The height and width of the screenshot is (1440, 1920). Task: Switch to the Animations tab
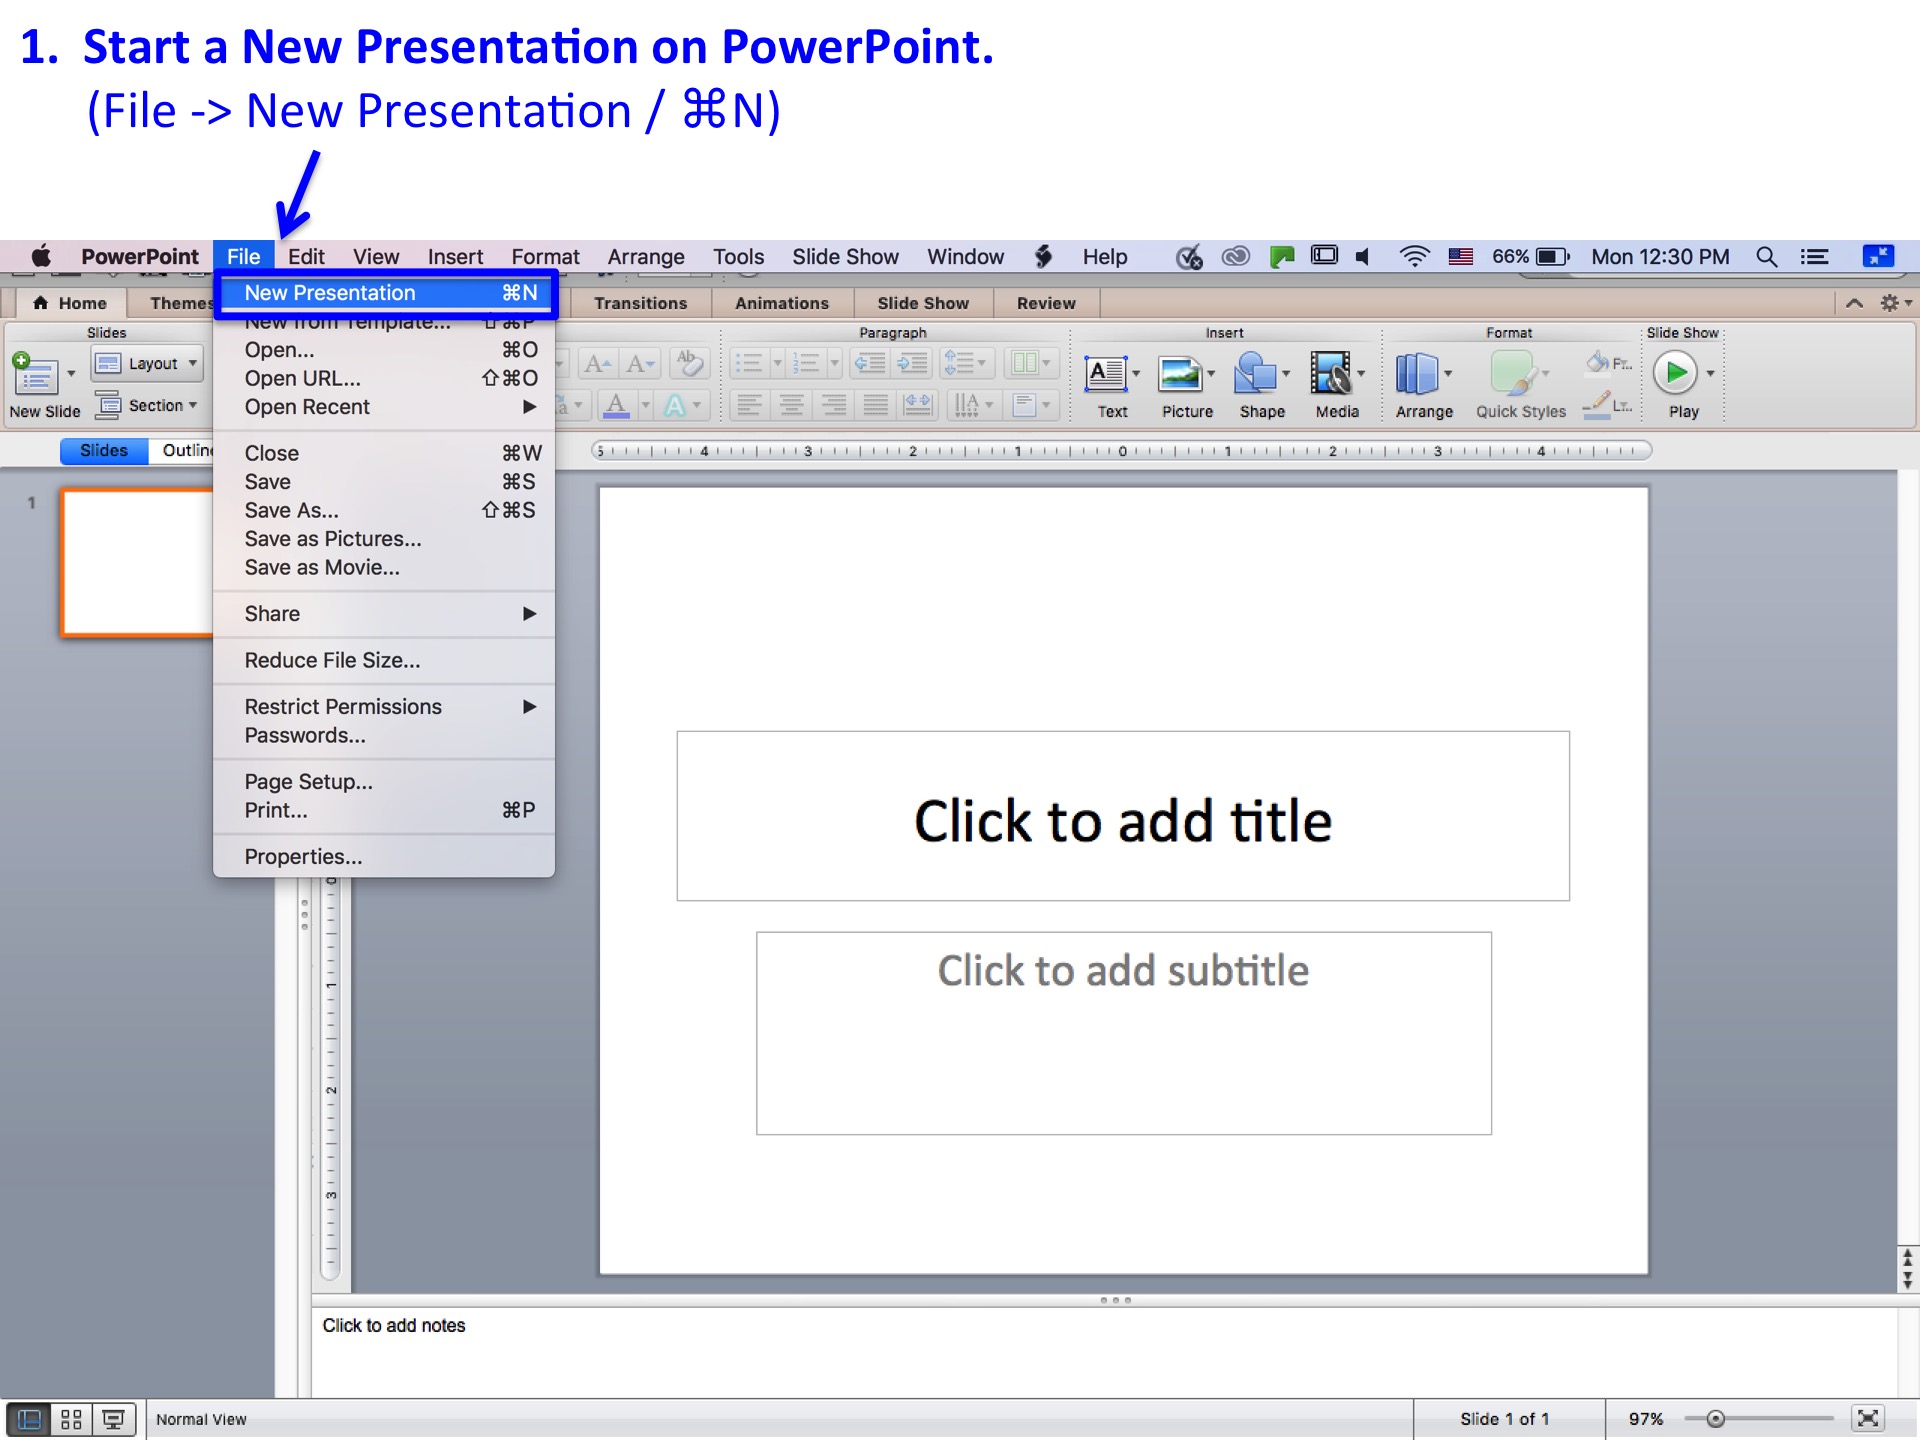[x=782, y=303]
